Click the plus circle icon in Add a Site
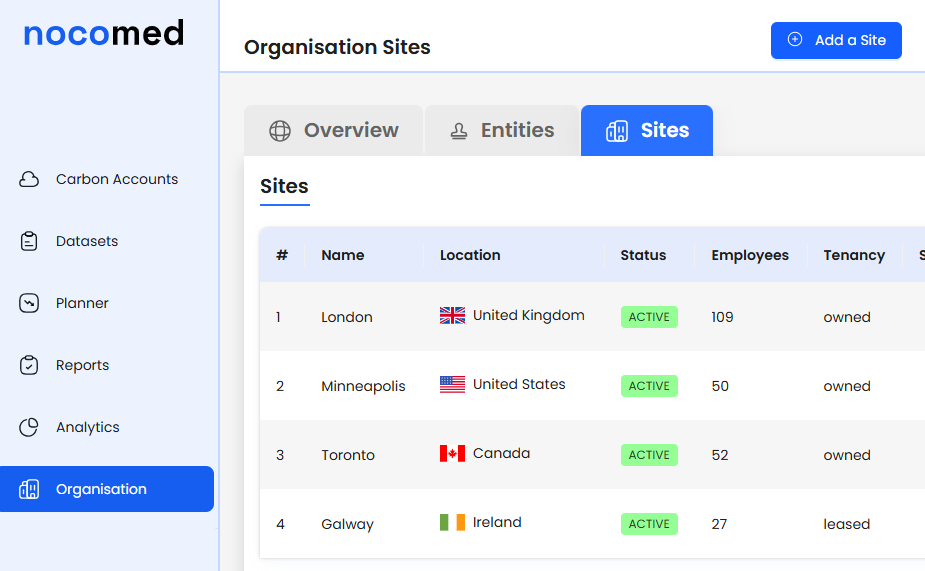 [795, 40]
